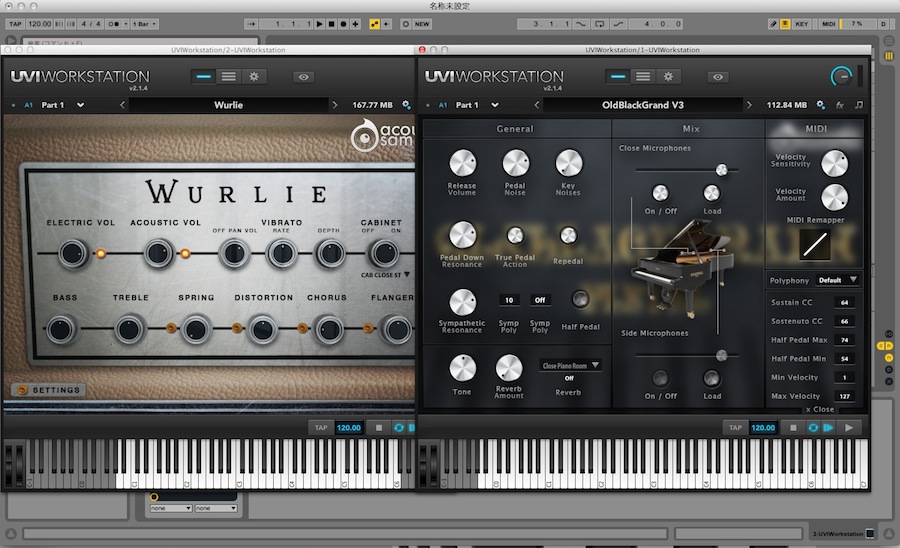Open CAB CLOSE ST cabinet dropdown
This screenshot has width=900, height=548.
385,275
